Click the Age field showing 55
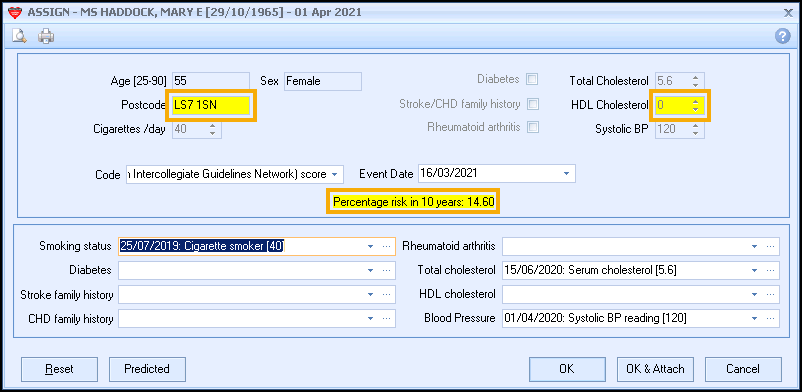 (x=211, y=81)
